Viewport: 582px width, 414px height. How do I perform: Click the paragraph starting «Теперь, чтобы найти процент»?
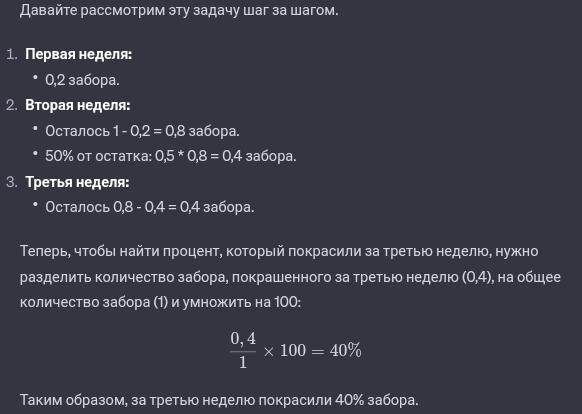click(290, 277)
